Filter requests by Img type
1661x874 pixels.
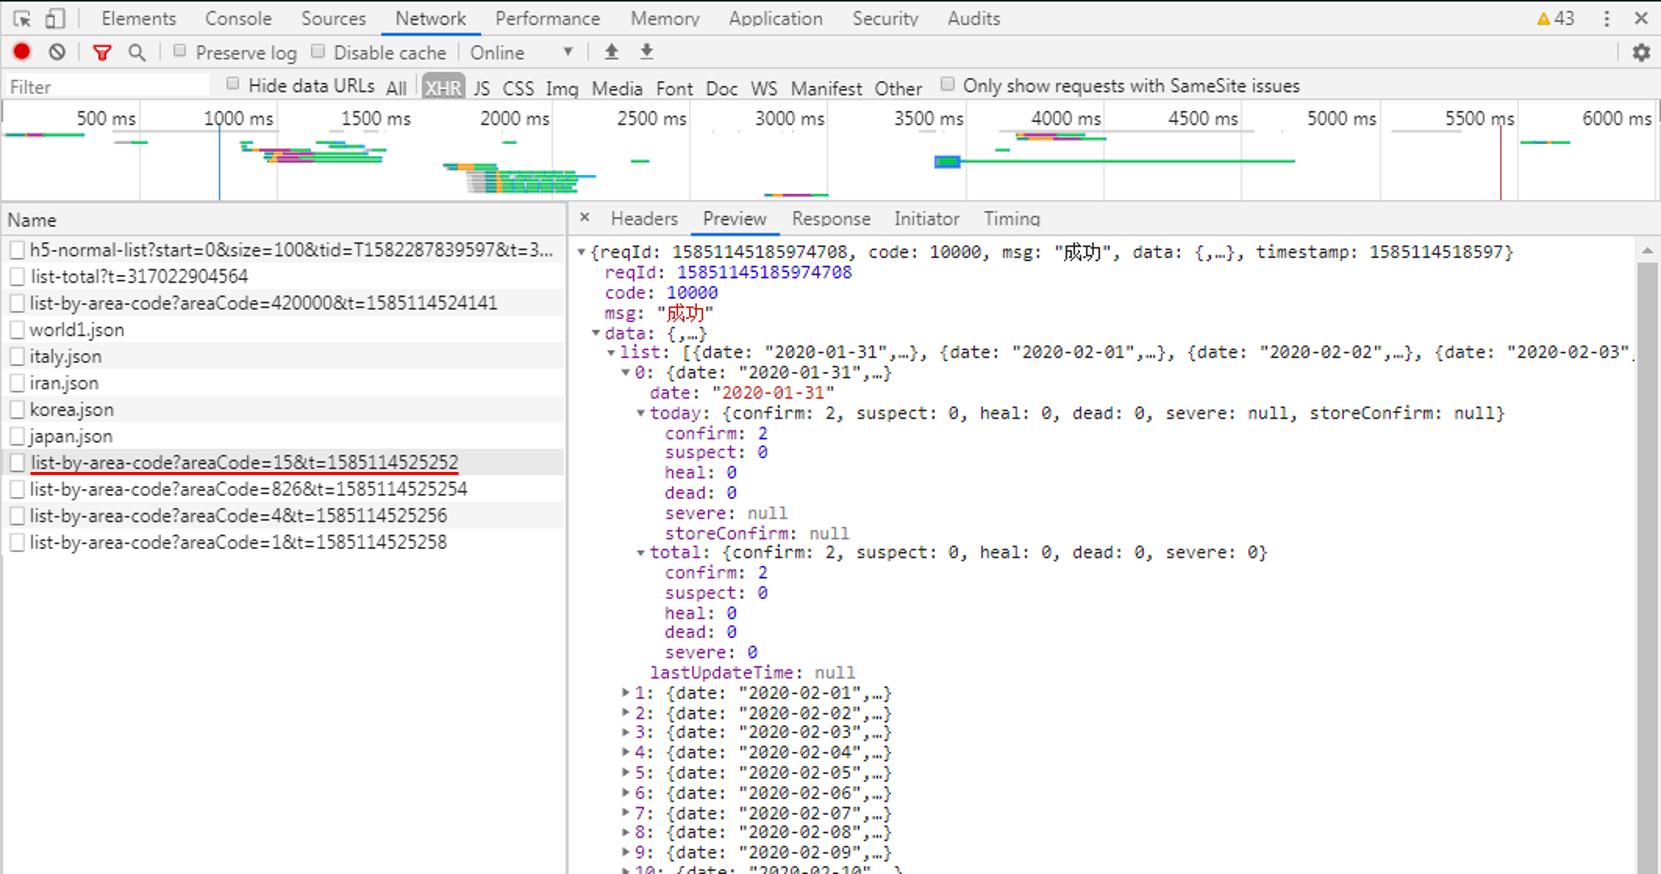562,87
